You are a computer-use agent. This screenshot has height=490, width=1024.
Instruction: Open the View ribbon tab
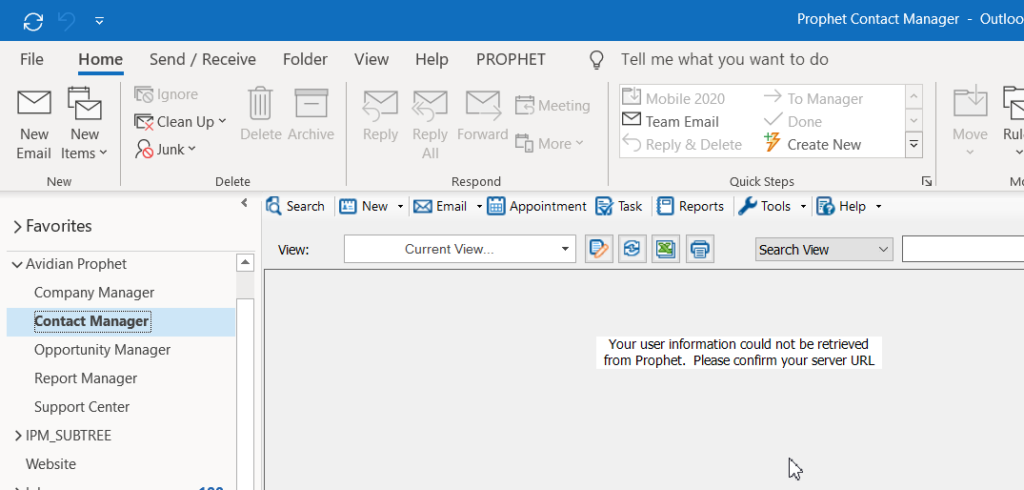[372, 59]
